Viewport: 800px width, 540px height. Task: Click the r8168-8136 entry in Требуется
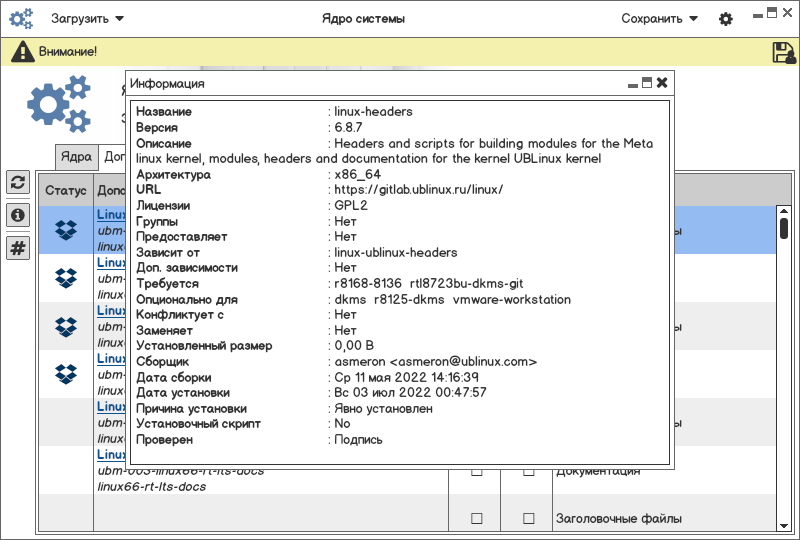point(368,284)
